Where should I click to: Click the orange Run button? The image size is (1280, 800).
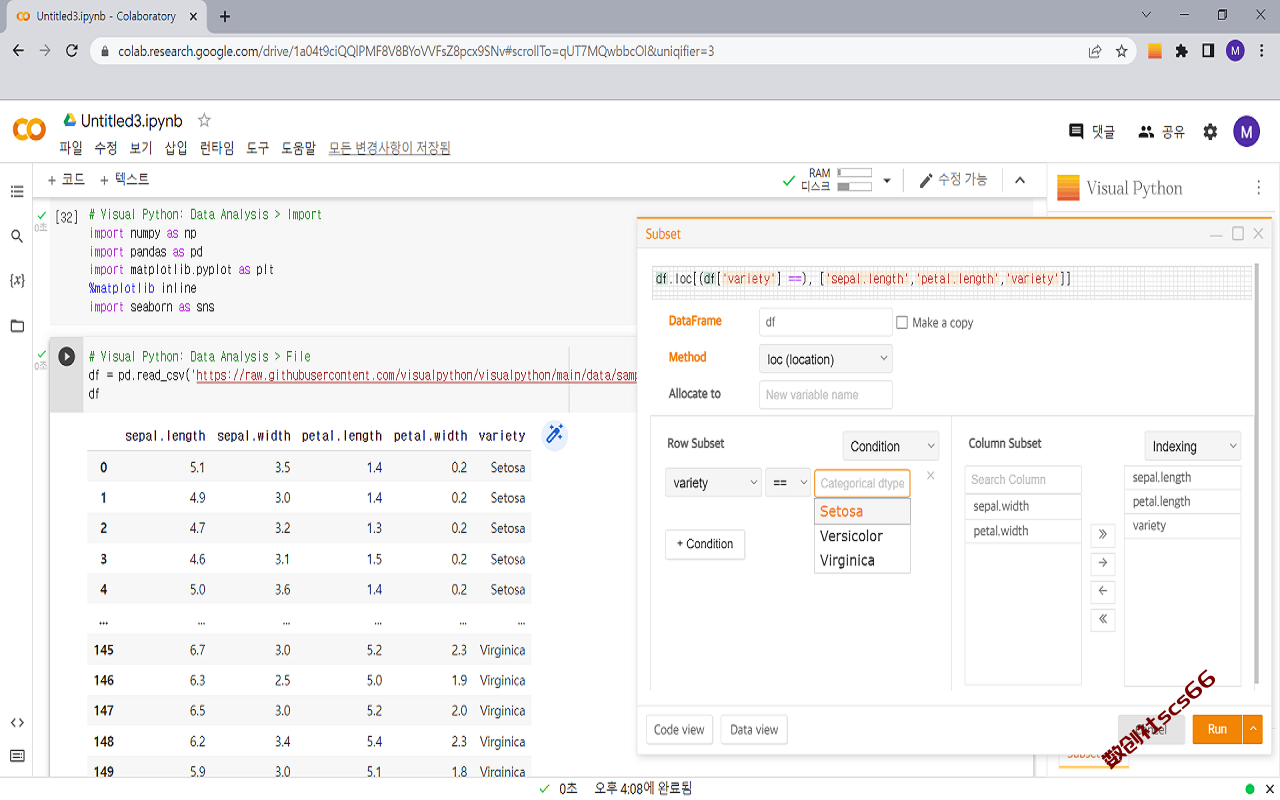click(x=1217, y=729)
